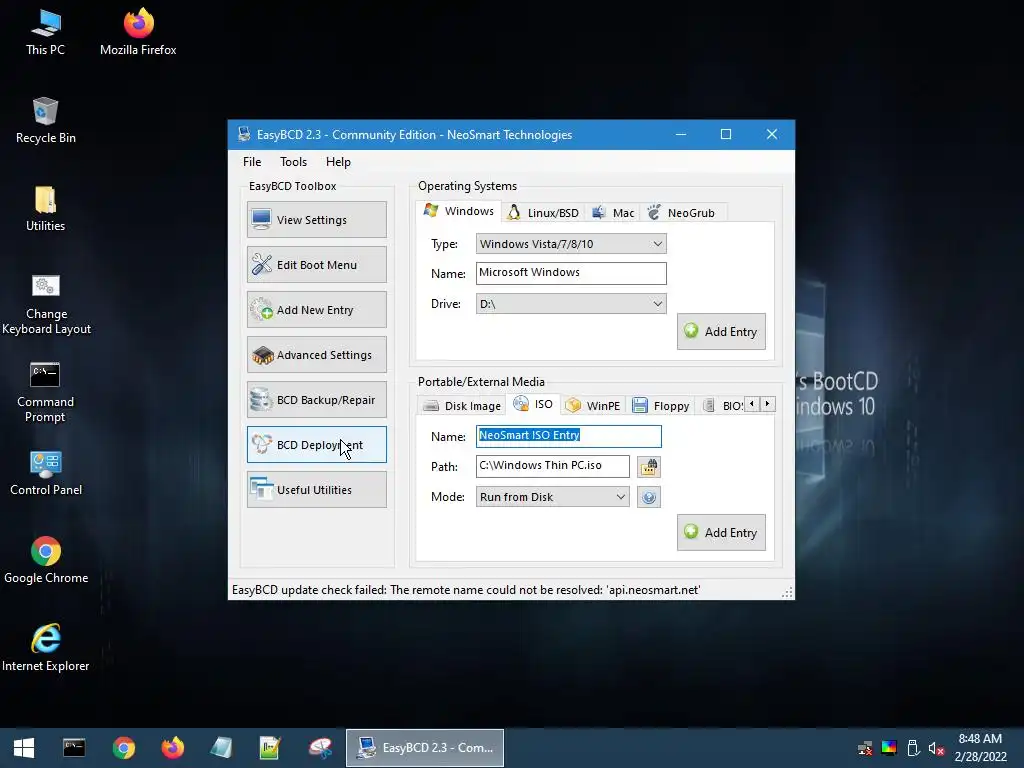
Task: Click the network tray icon
Action: (x=865, y=748)
